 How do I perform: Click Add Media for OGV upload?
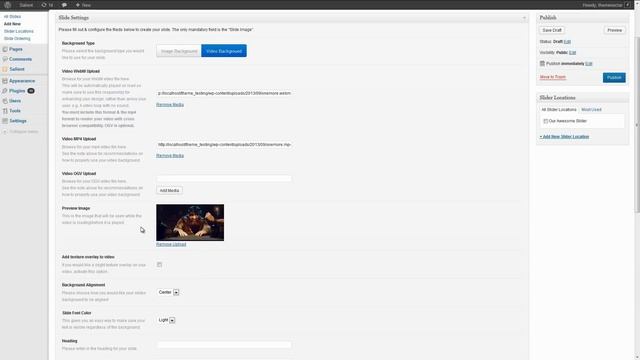[169, 191]
